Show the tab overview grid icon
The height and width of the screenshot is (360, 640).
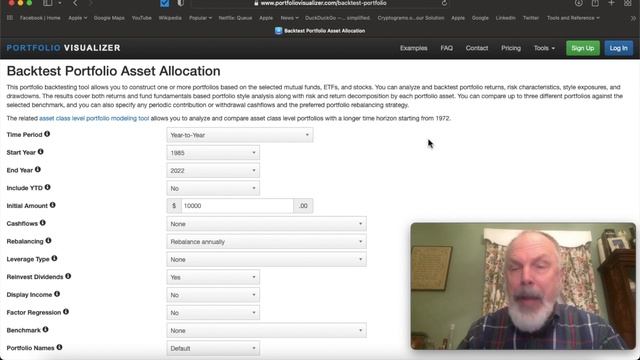point(628,3)
